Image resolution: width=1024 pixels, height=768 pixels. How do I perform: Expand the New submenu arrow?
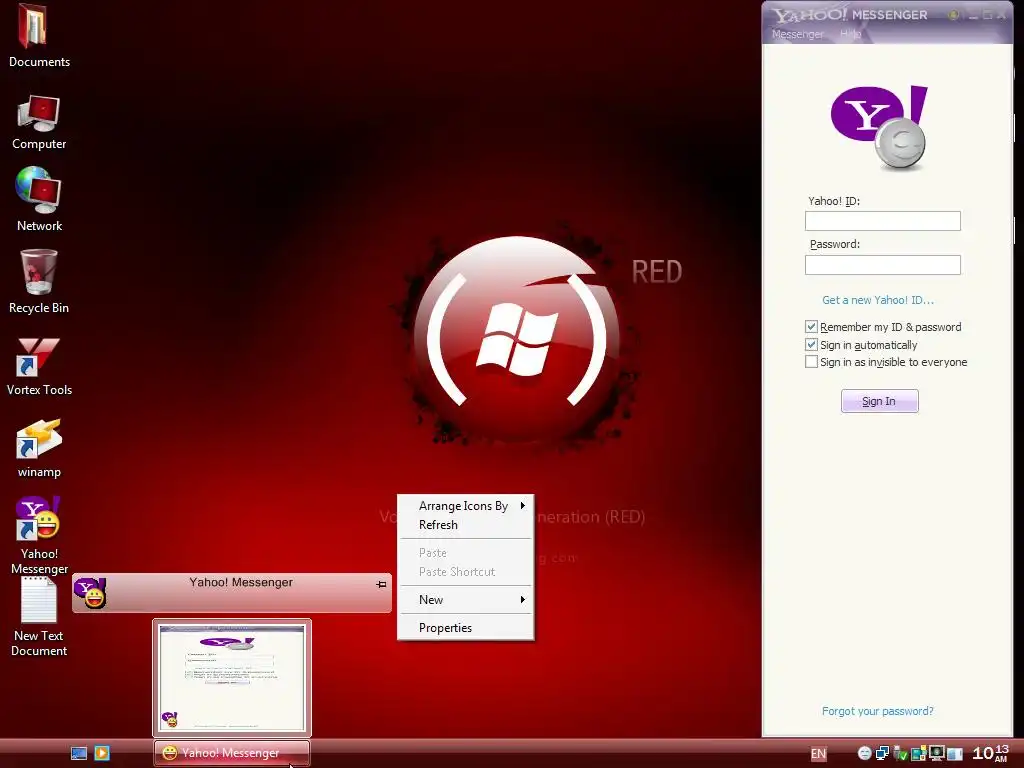(x=522, y=600)
